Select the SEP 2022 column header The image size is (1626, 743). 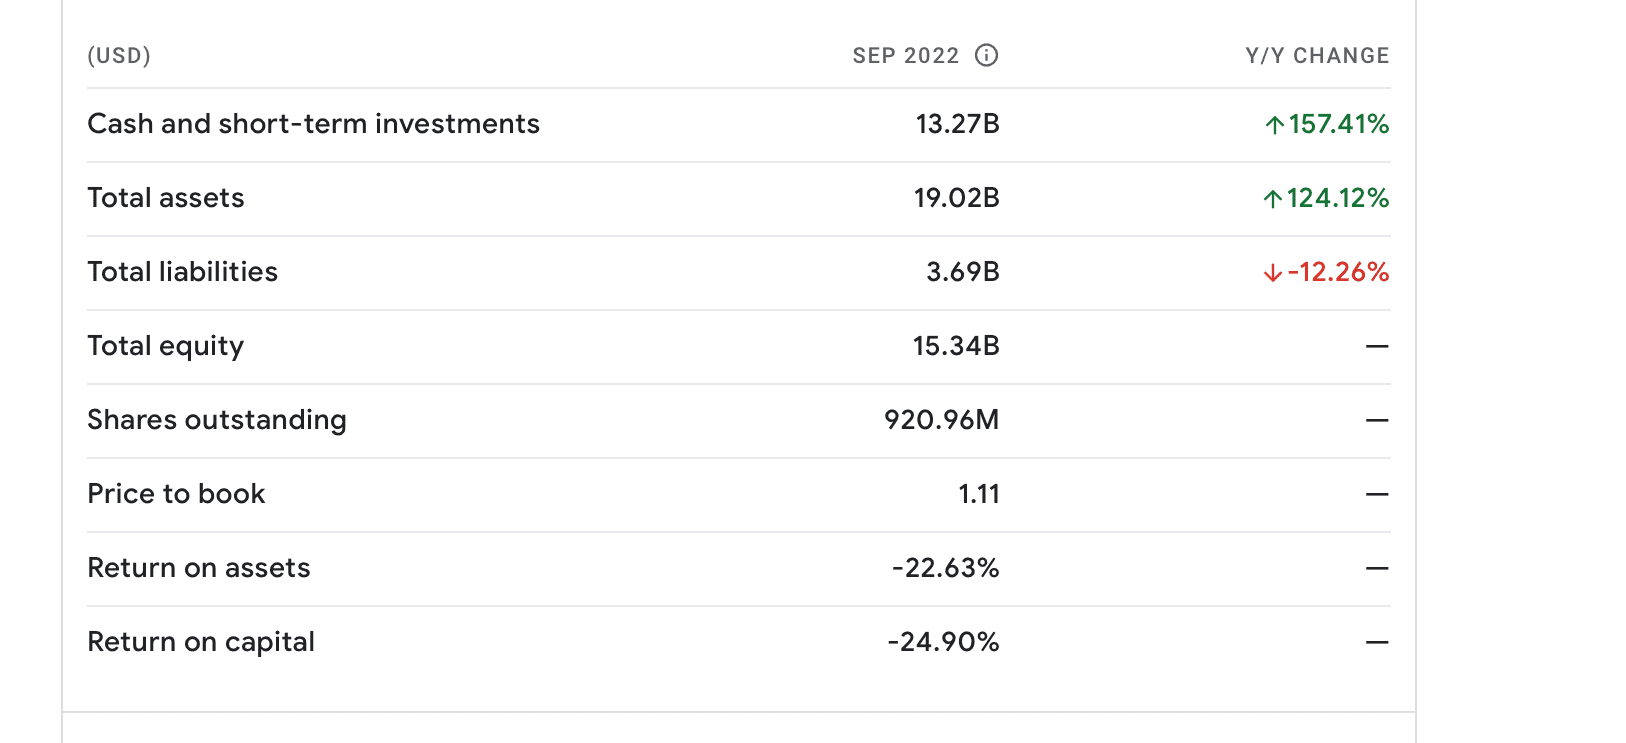pos(906,56)
